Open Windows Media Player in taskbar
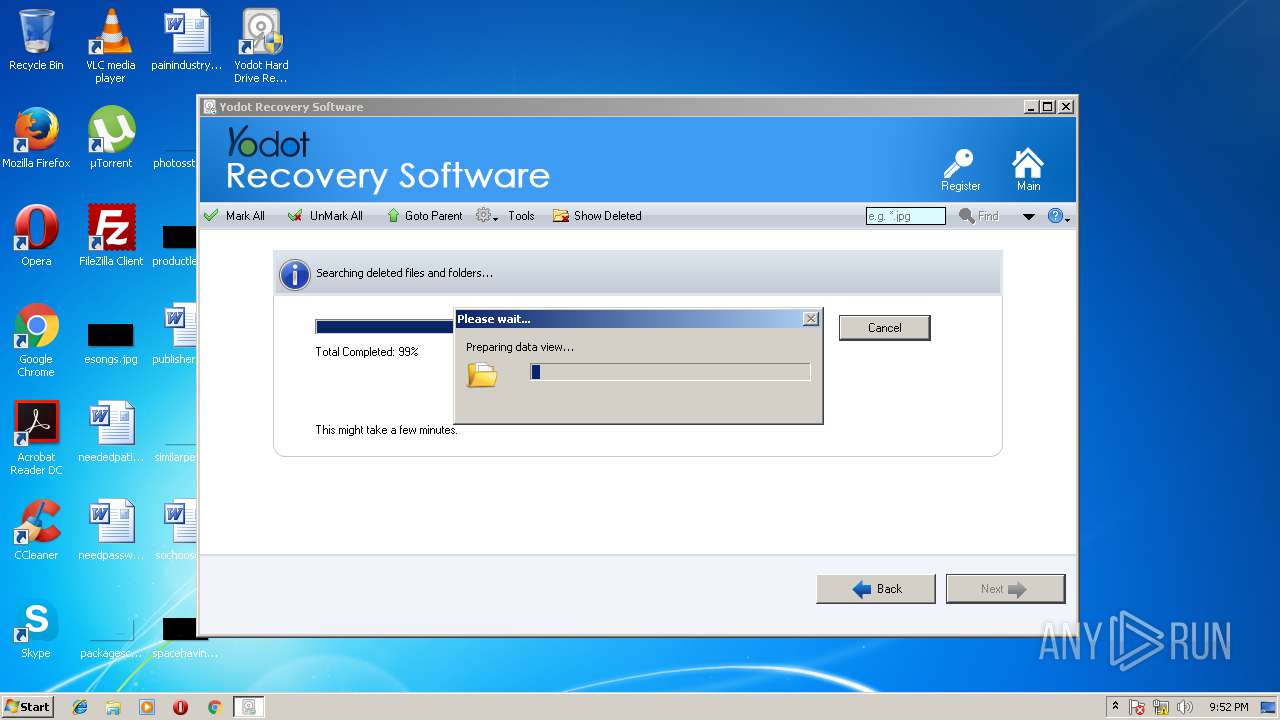Image resolution: width=1280 pixels, height=720 pixels. coord(147,707)
